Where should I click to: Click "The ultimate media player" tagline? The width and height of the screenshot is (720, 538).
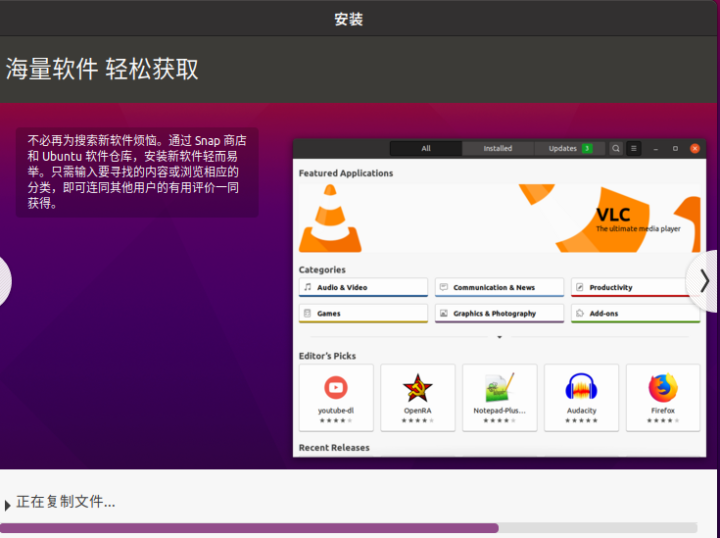638,229
